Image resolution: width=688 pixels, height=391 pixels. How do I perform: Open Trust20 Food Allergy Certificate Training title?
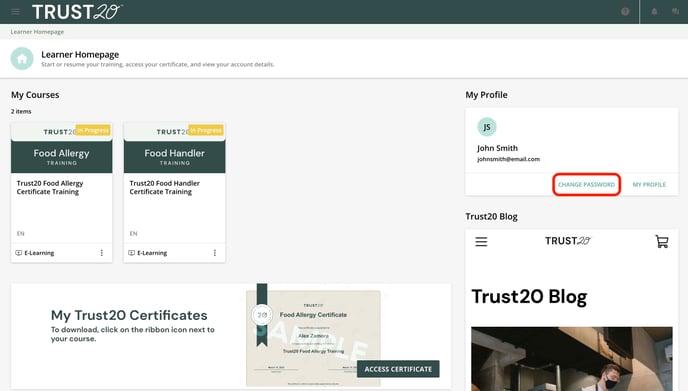50,187
